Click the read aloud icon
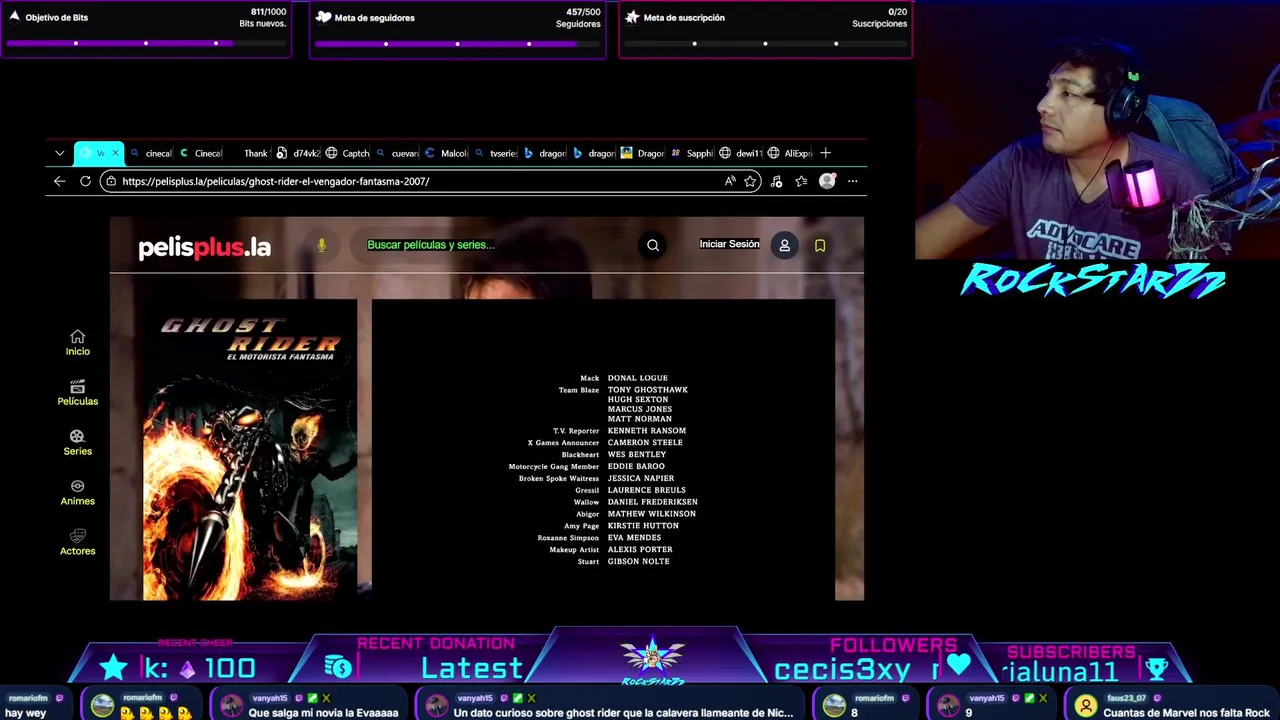This screenshot has width=1280, height=720. tap(730, 181)
